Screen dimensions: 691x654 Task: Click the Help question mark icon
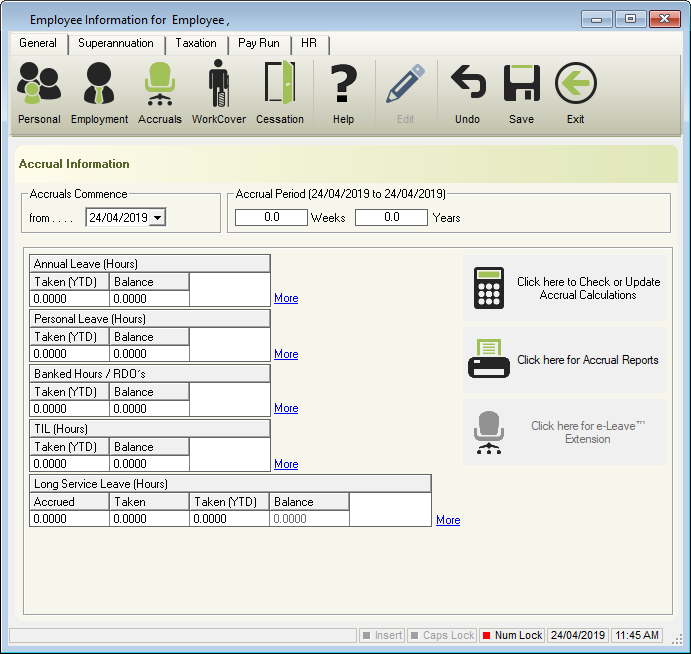click(x=343, y=93)
